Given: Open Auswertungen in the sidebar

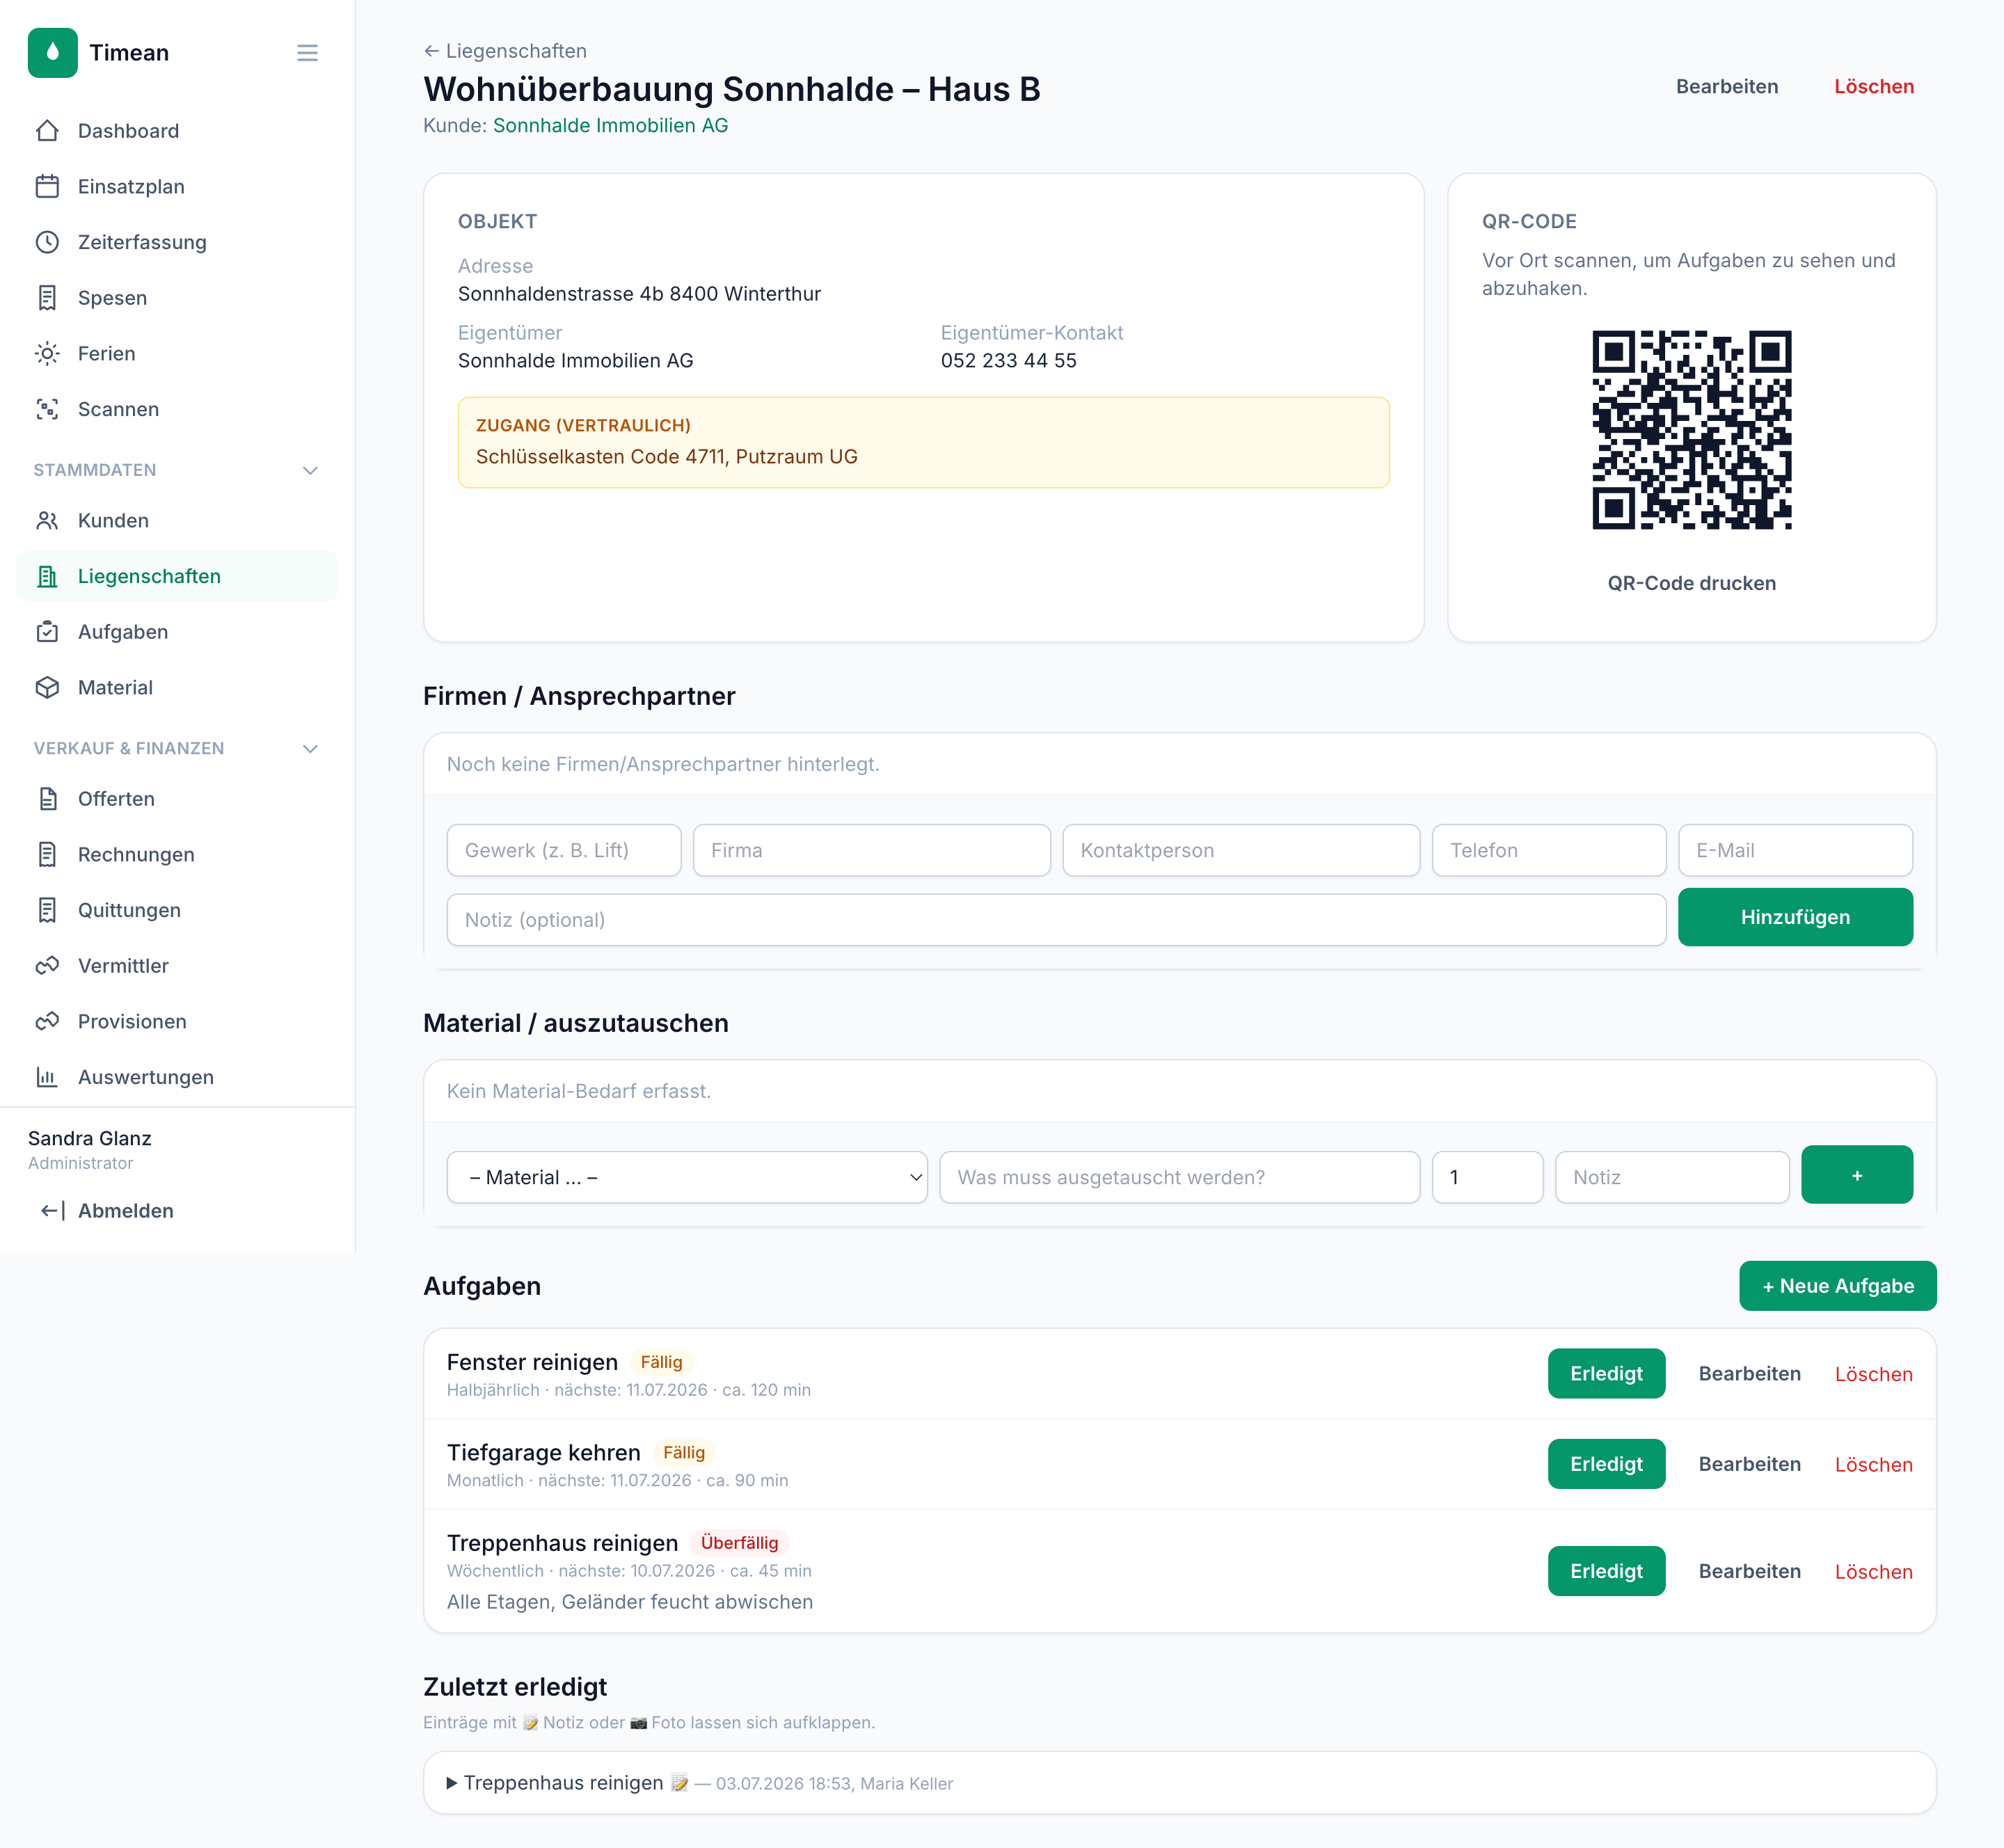Looking at the screenshot, I should click(x=177, y=1077).
